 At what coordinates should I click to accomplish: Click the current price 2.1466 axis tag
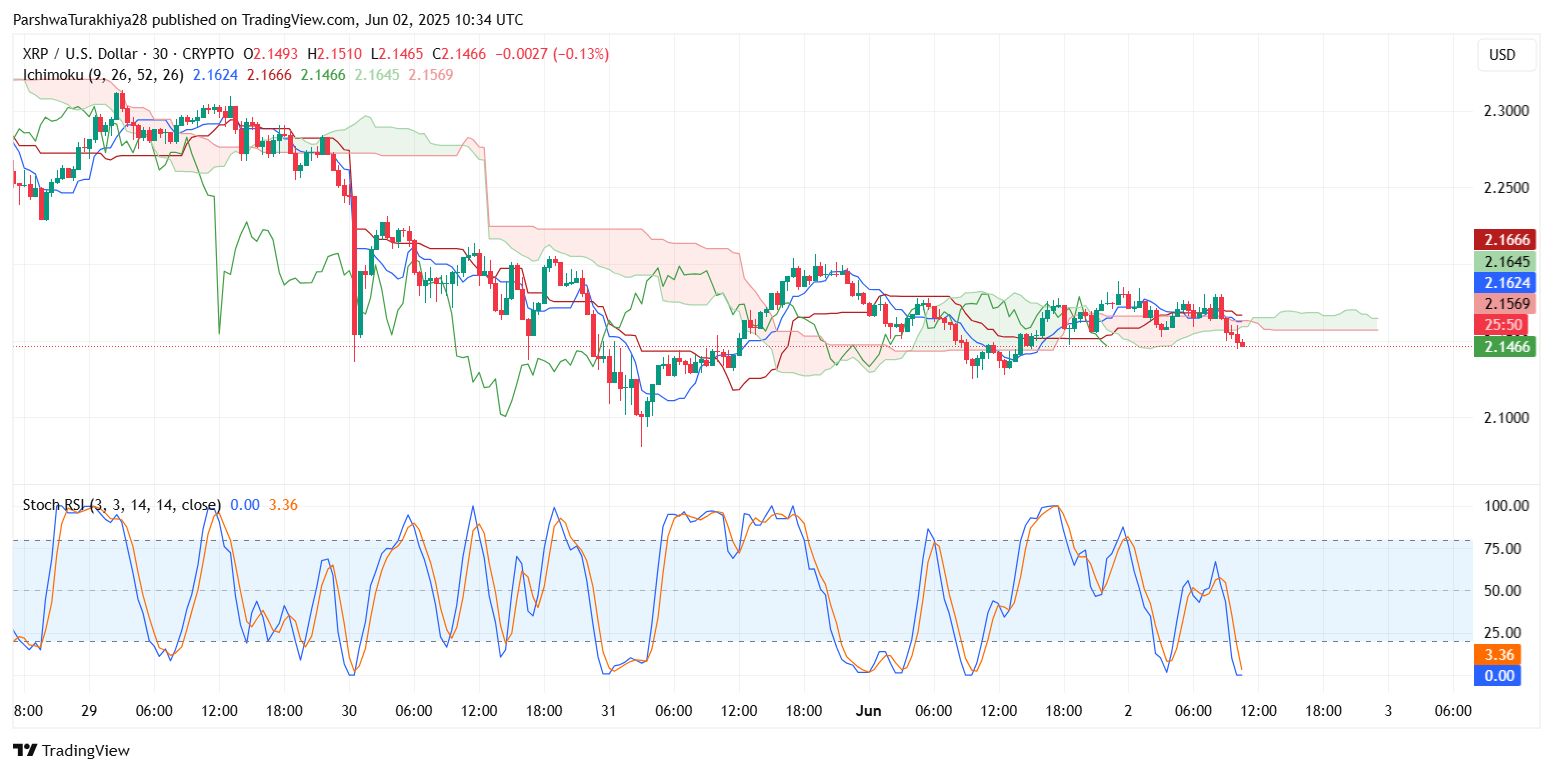pyautogui.click(x=1504, y=347)
